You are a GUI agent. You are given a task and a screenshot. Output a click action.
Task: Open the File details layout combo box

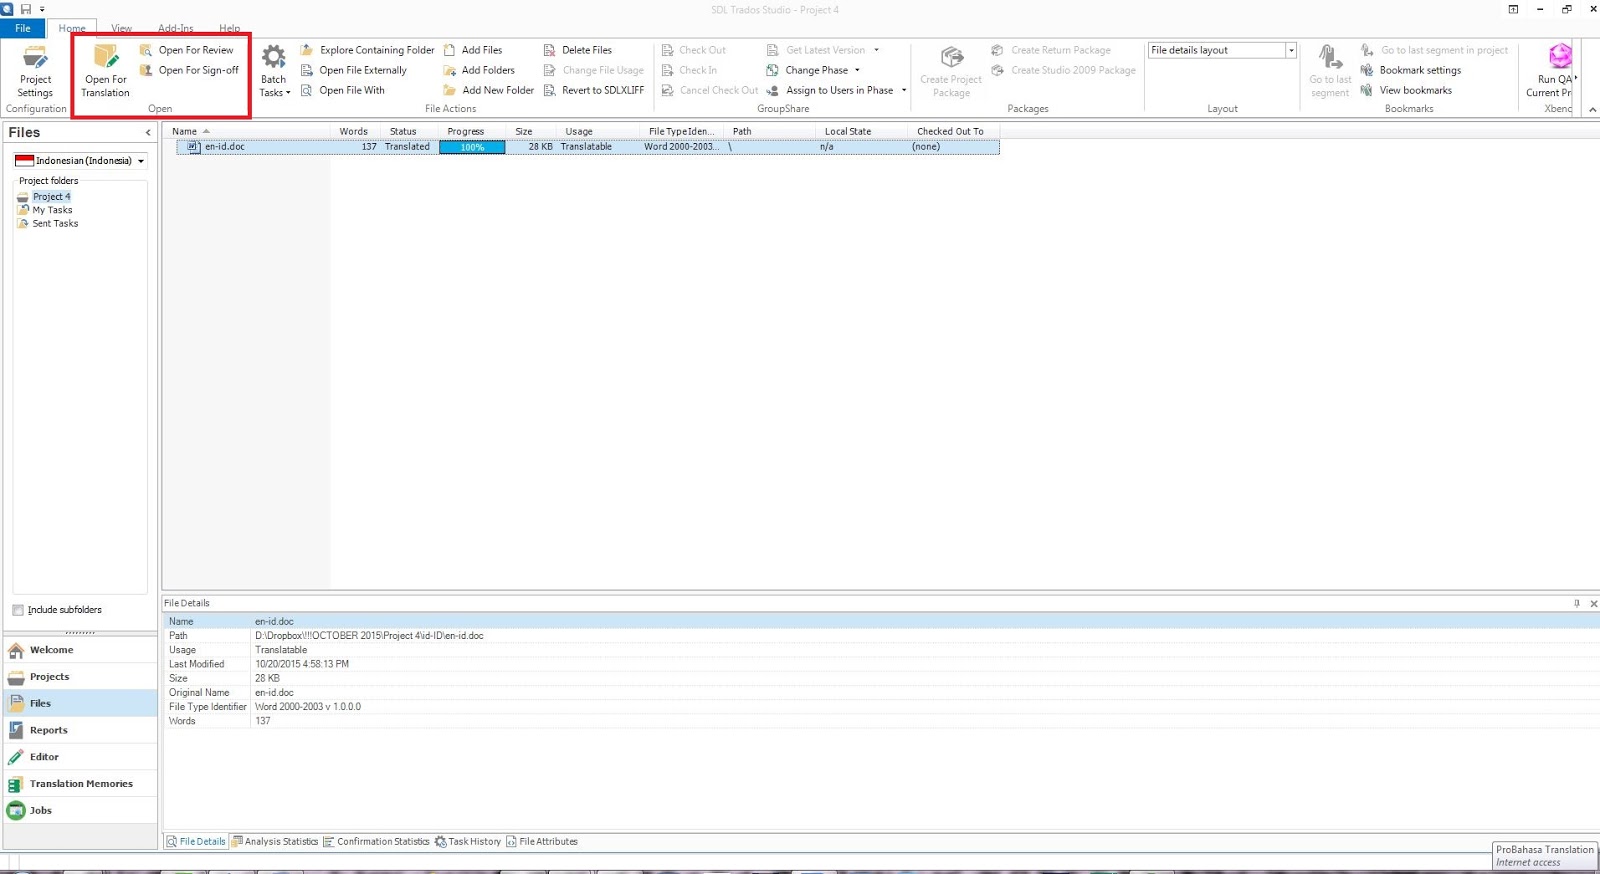1222,50
